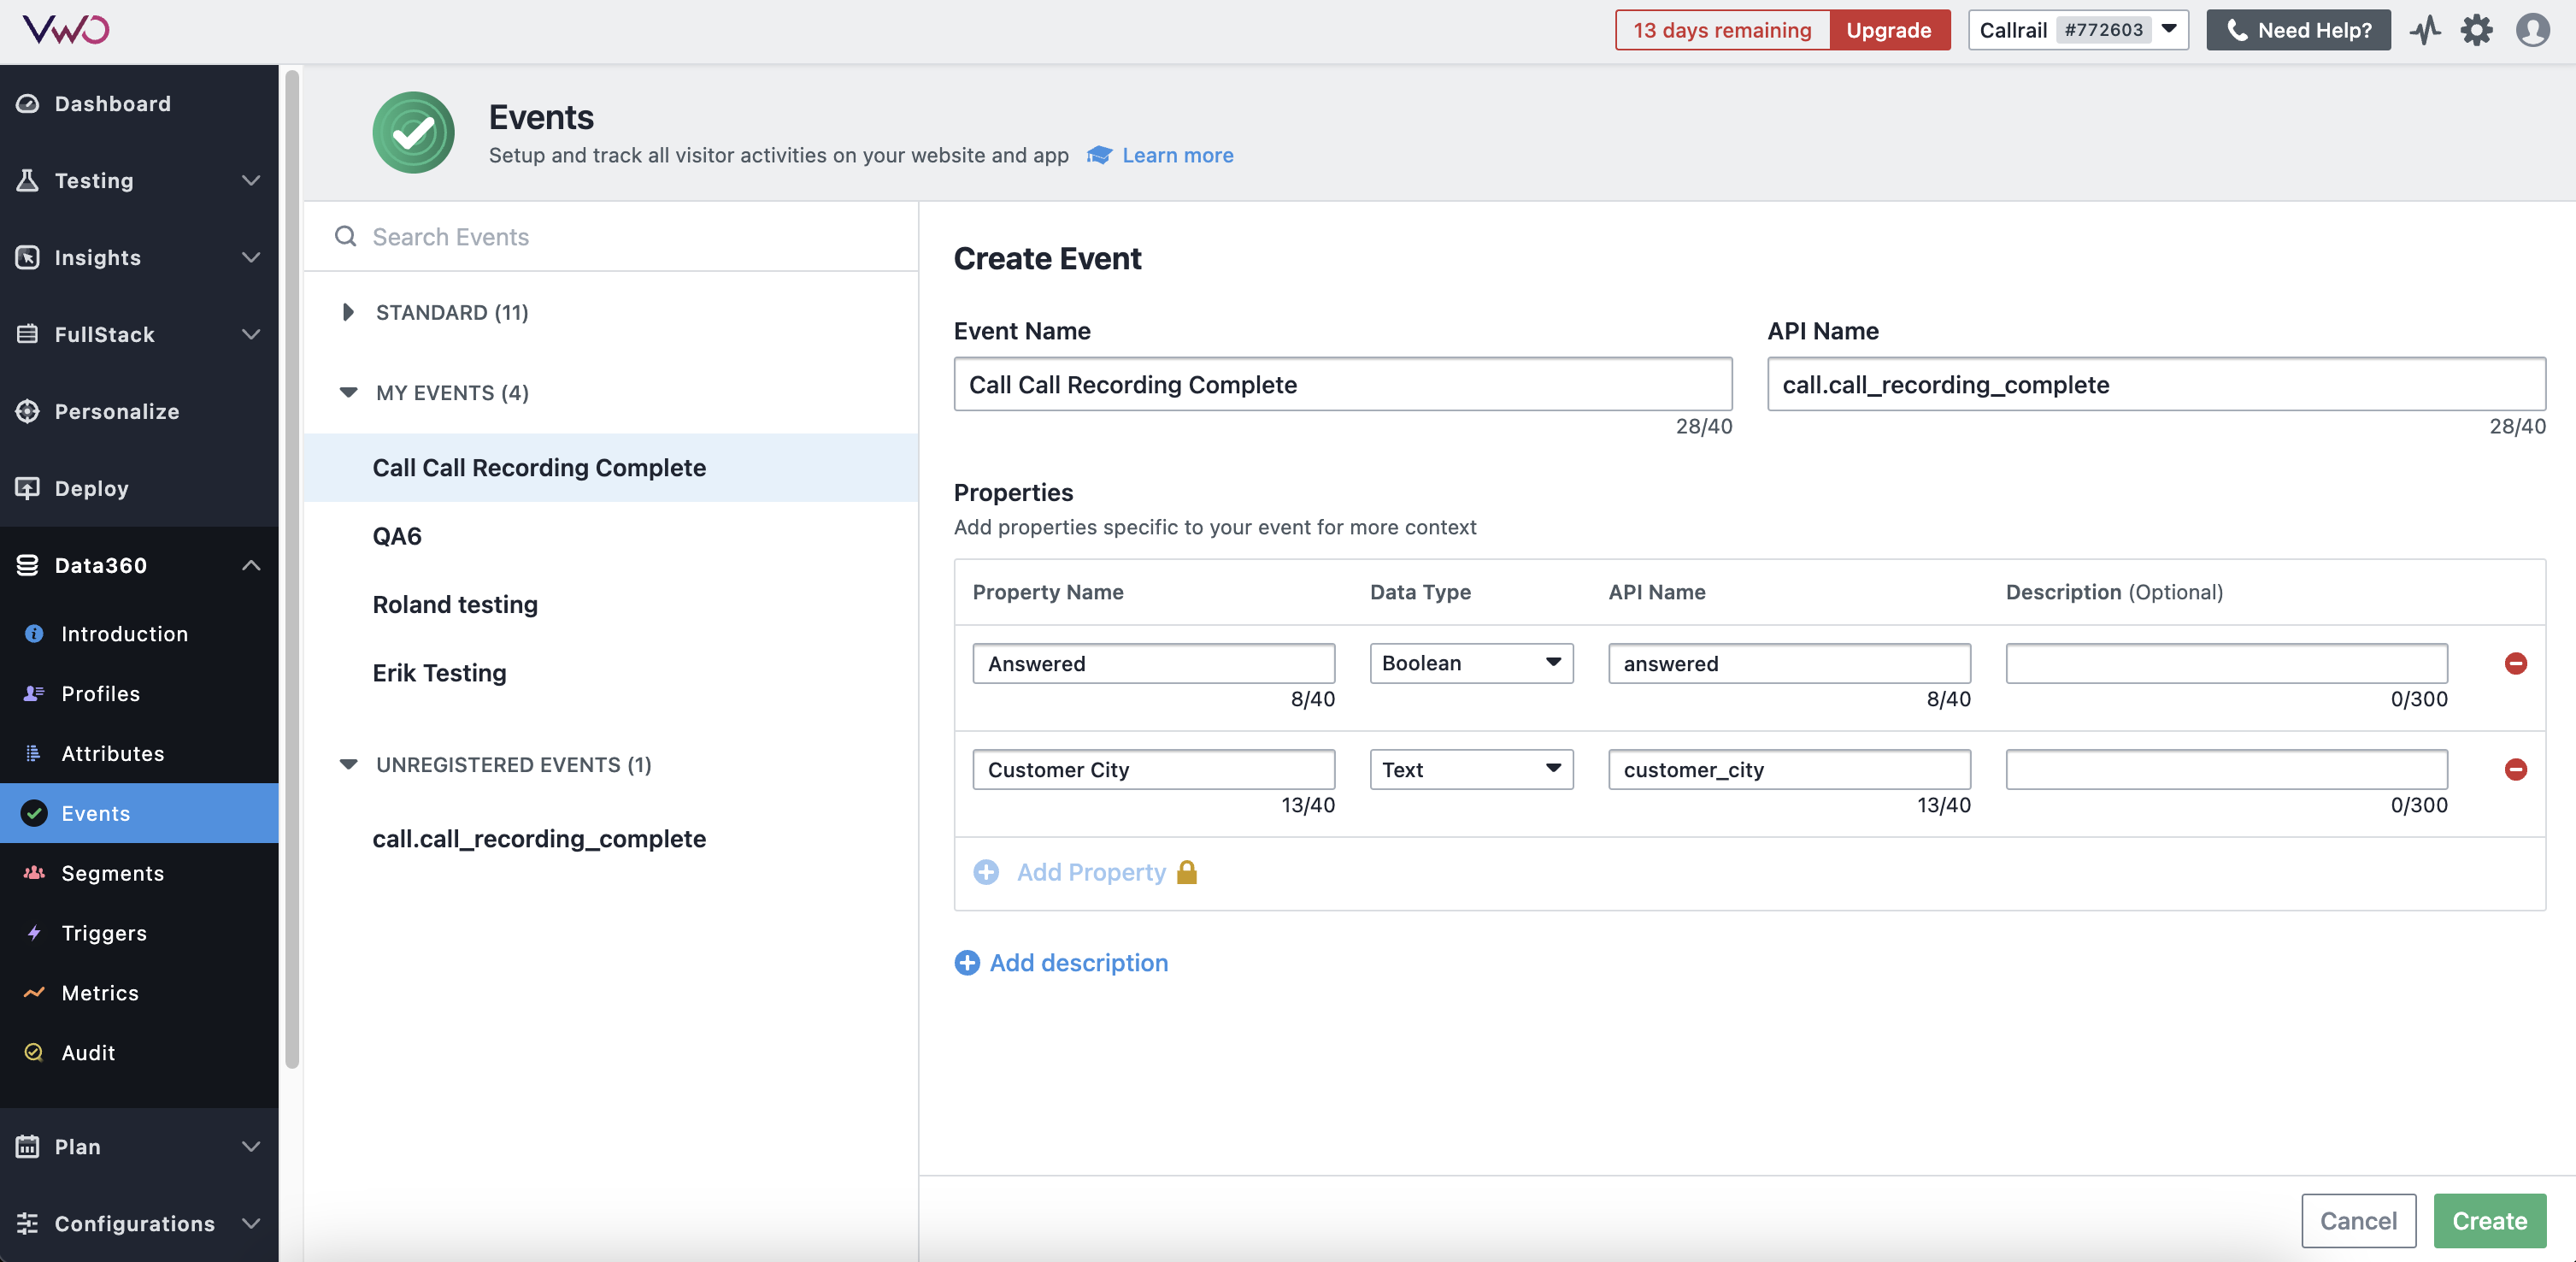Click the VWO logo

point(66,29)
